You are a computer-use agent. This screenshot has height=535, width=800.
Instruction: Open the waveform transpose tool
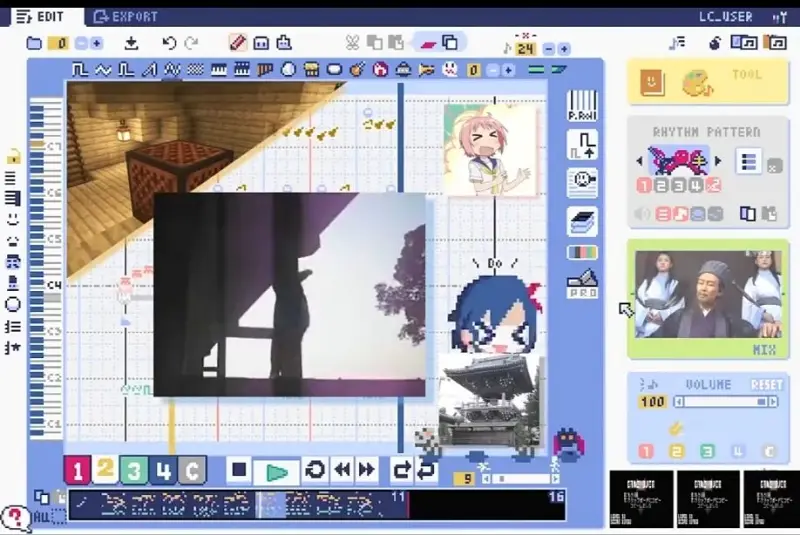582,145
